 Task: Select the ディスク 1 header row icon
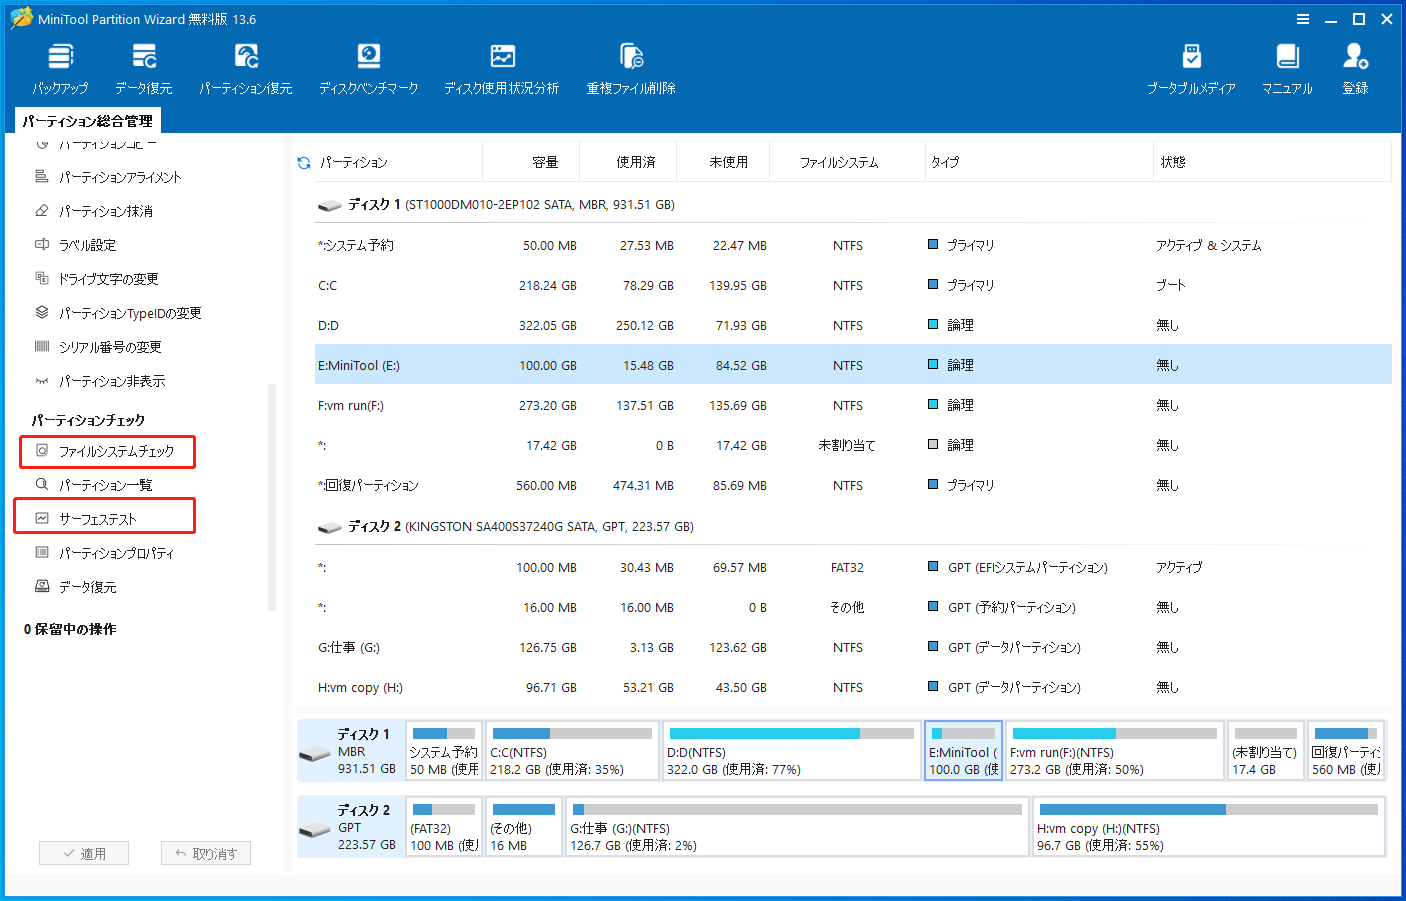(x=329, y=205)
